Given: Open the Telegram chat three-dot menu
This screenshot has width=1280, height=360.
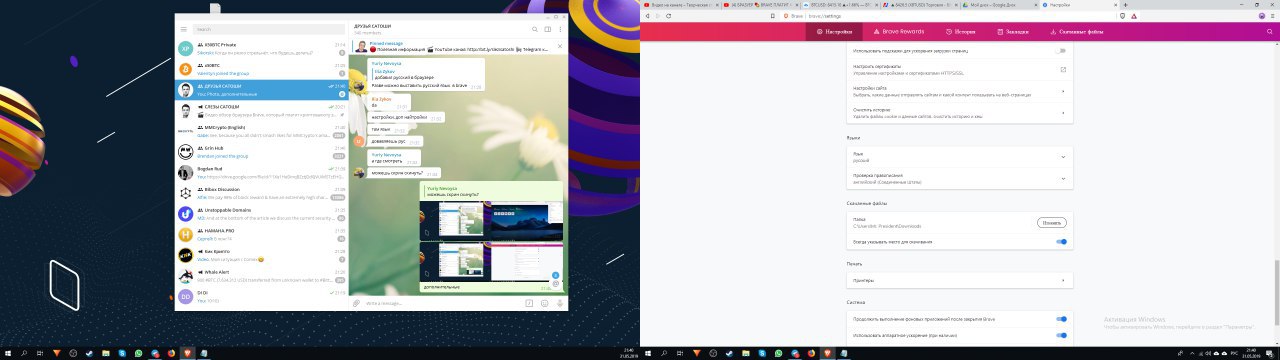Looking at the screenshot, I should (560, 30).
